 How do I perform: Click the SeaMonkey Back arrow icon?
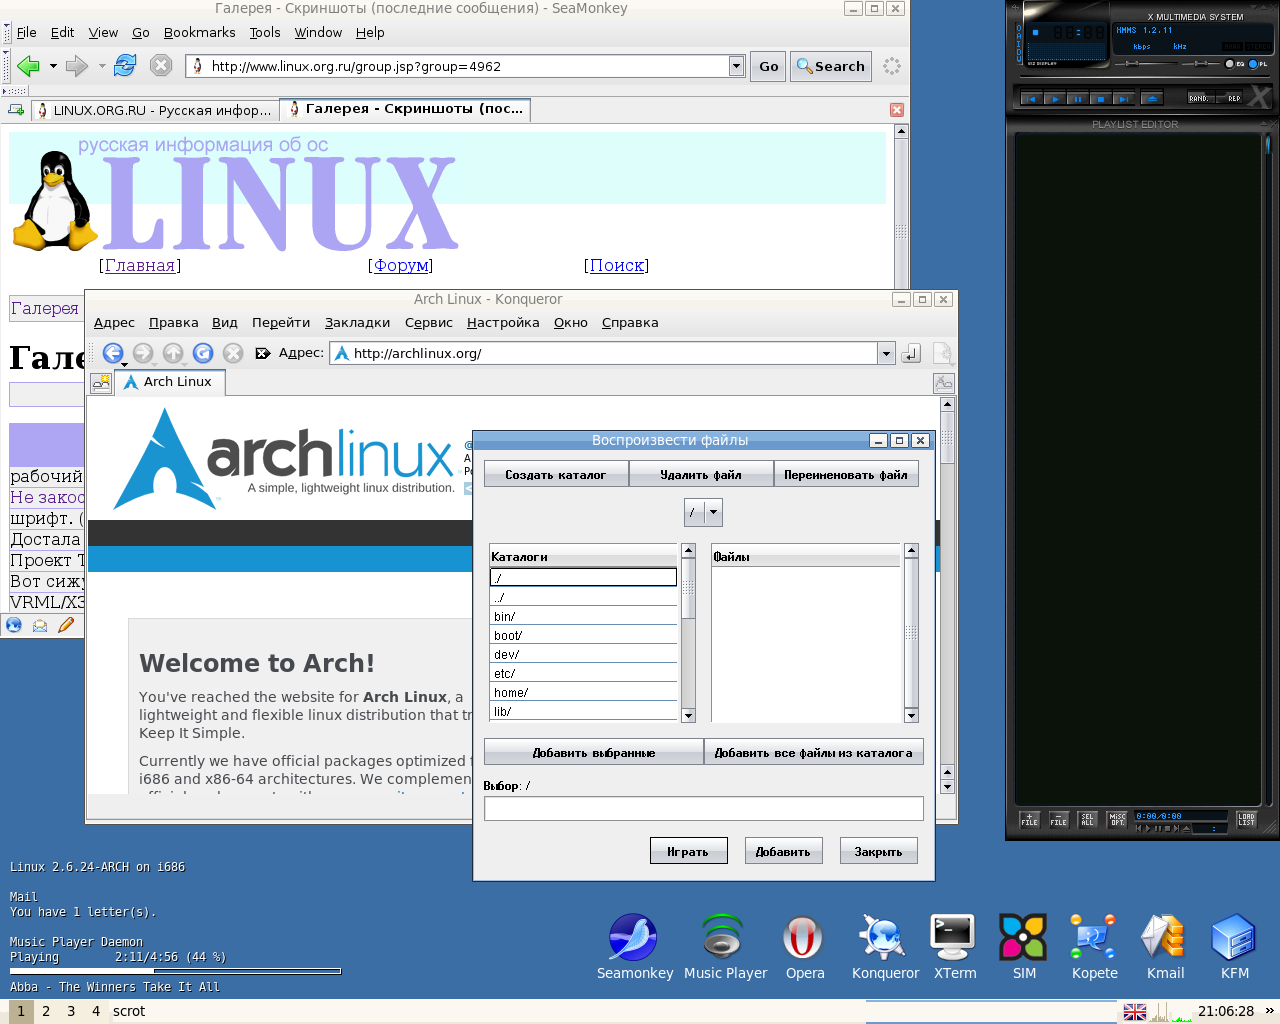(x=28, y=67)
